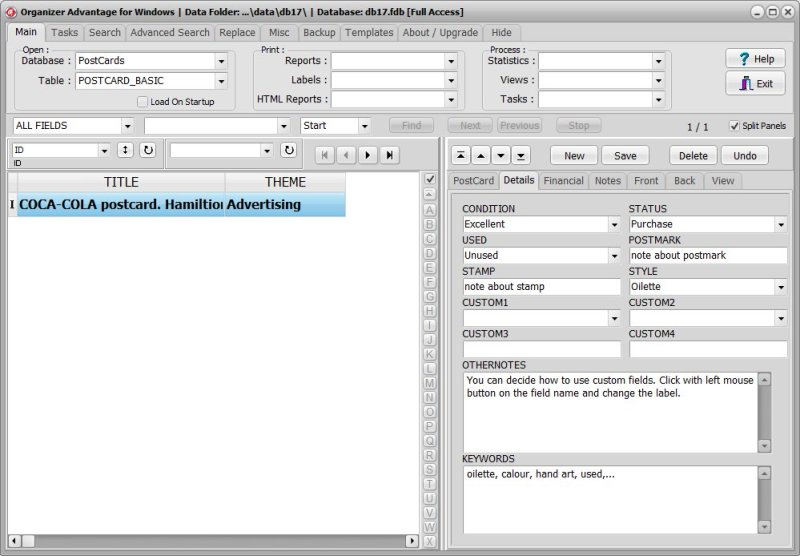Viewport: 800px width, 556px height.
Task: Click the refresh icon beside the ID sort dropdown
Action: pyautogui.click(x=148, y=150)
